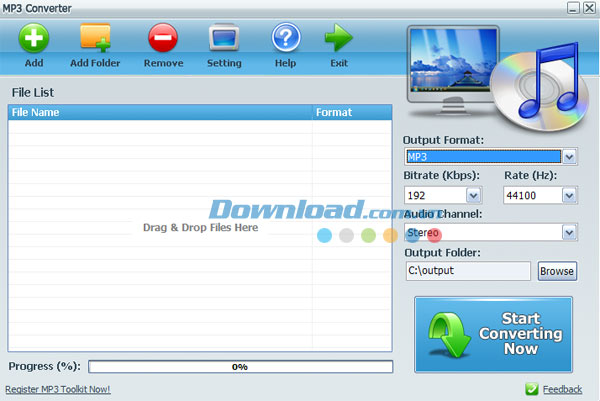This screenshot has height=401, width=600.
Task: Close the MP3 Converter window
Action: [x=589, y=8]
